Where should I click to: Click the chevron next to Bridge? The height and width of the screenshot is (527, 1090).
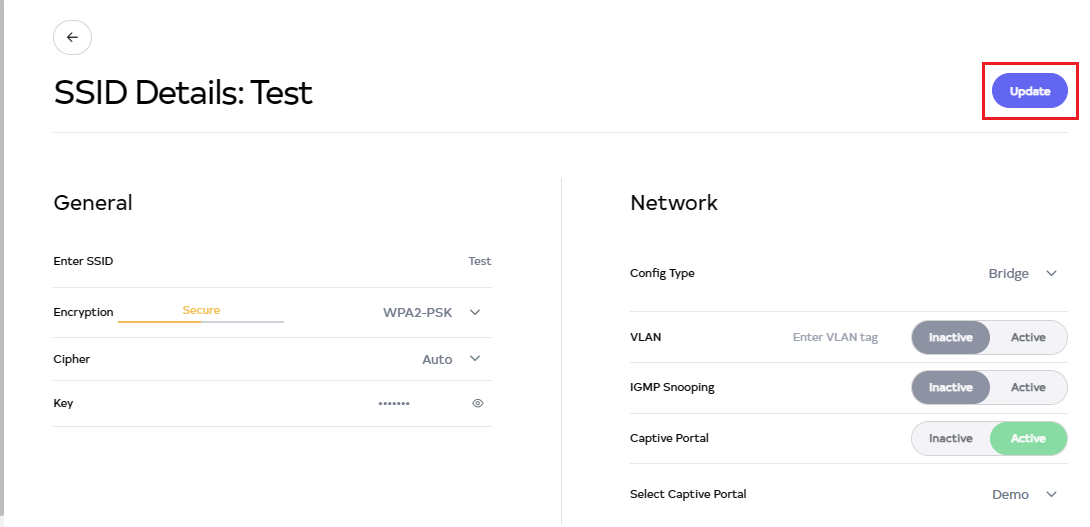click(1051, 273)
